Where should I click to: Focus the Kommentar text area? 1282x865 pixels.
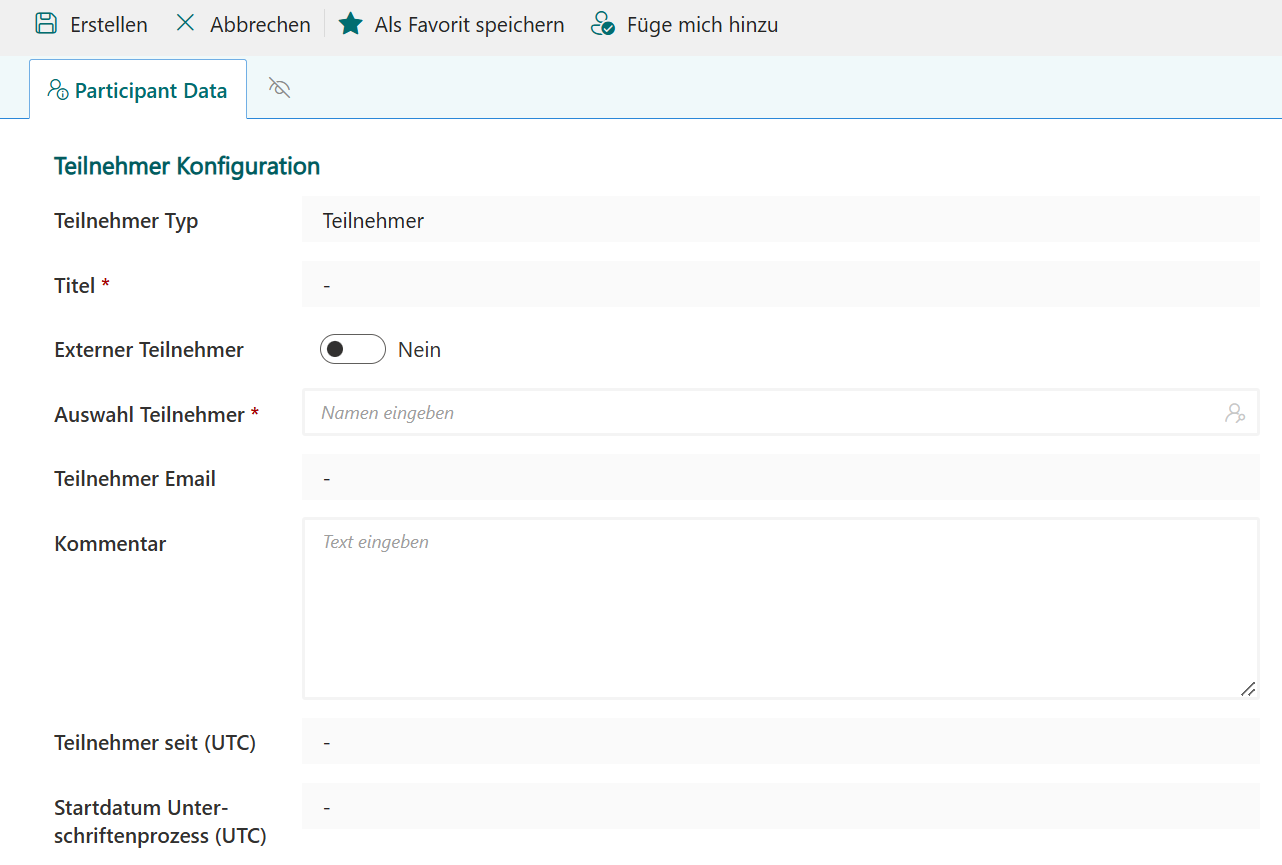[x=780, y=608]
